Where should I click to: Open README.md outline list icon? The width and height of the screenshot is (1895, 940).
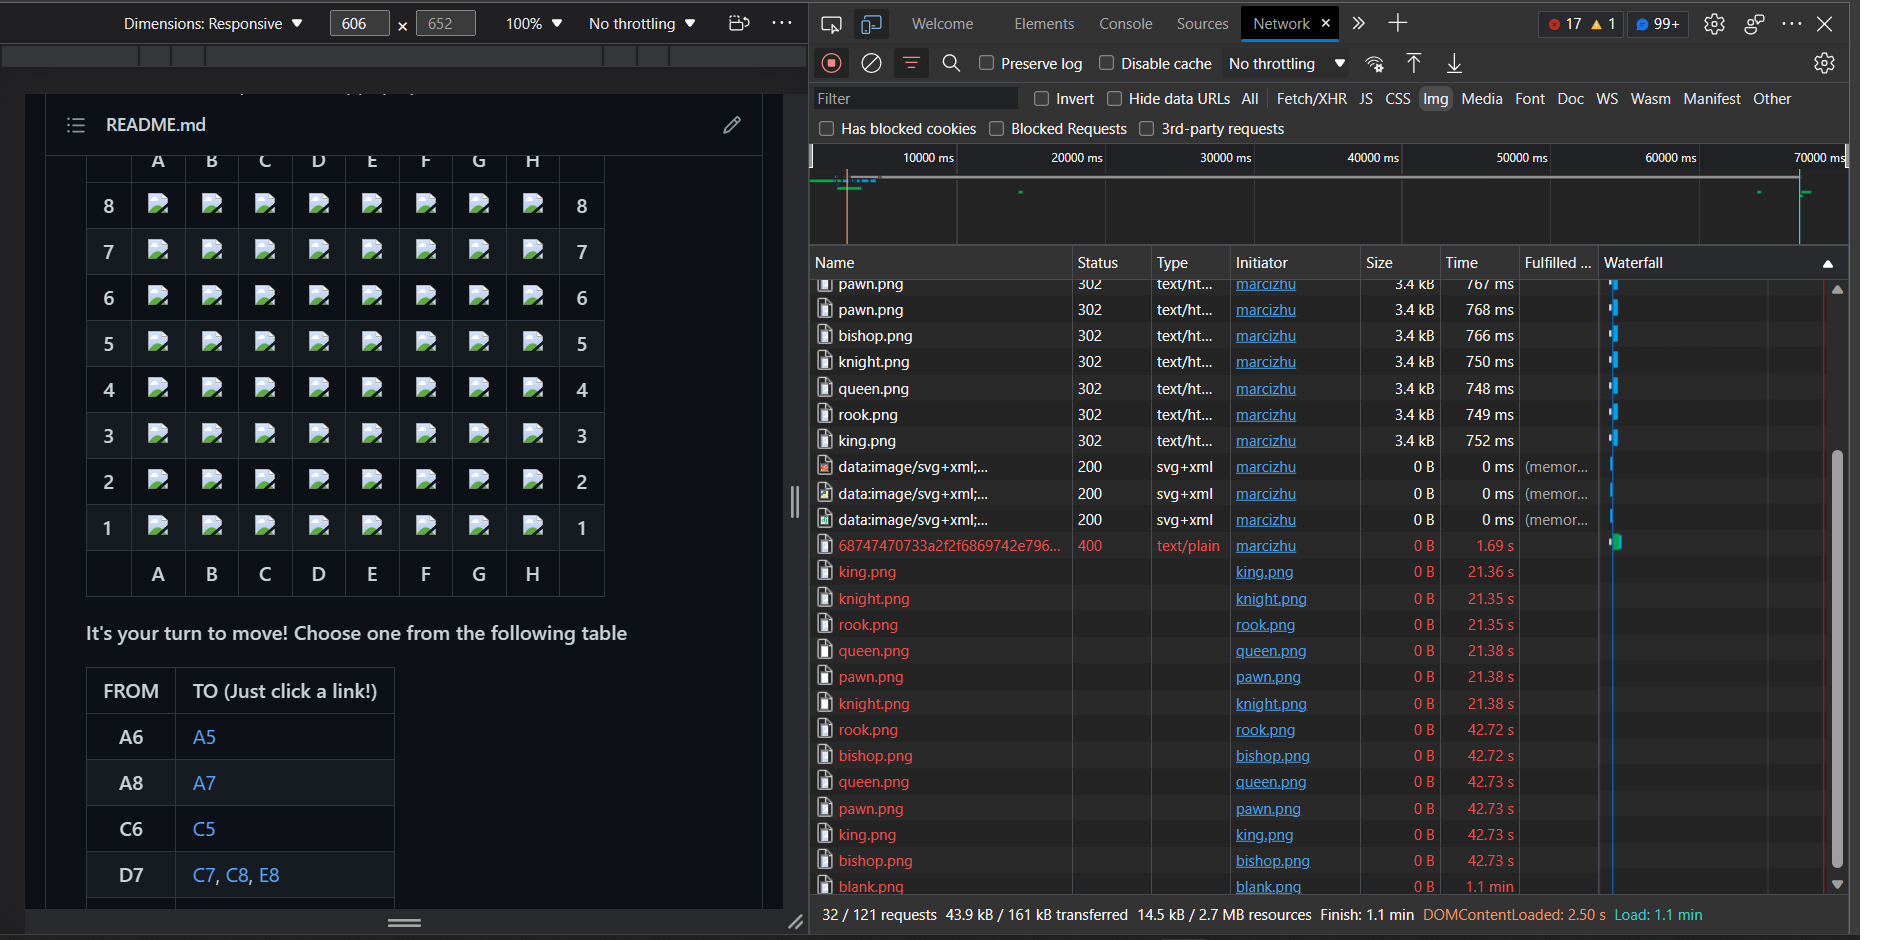pos(76,125)
